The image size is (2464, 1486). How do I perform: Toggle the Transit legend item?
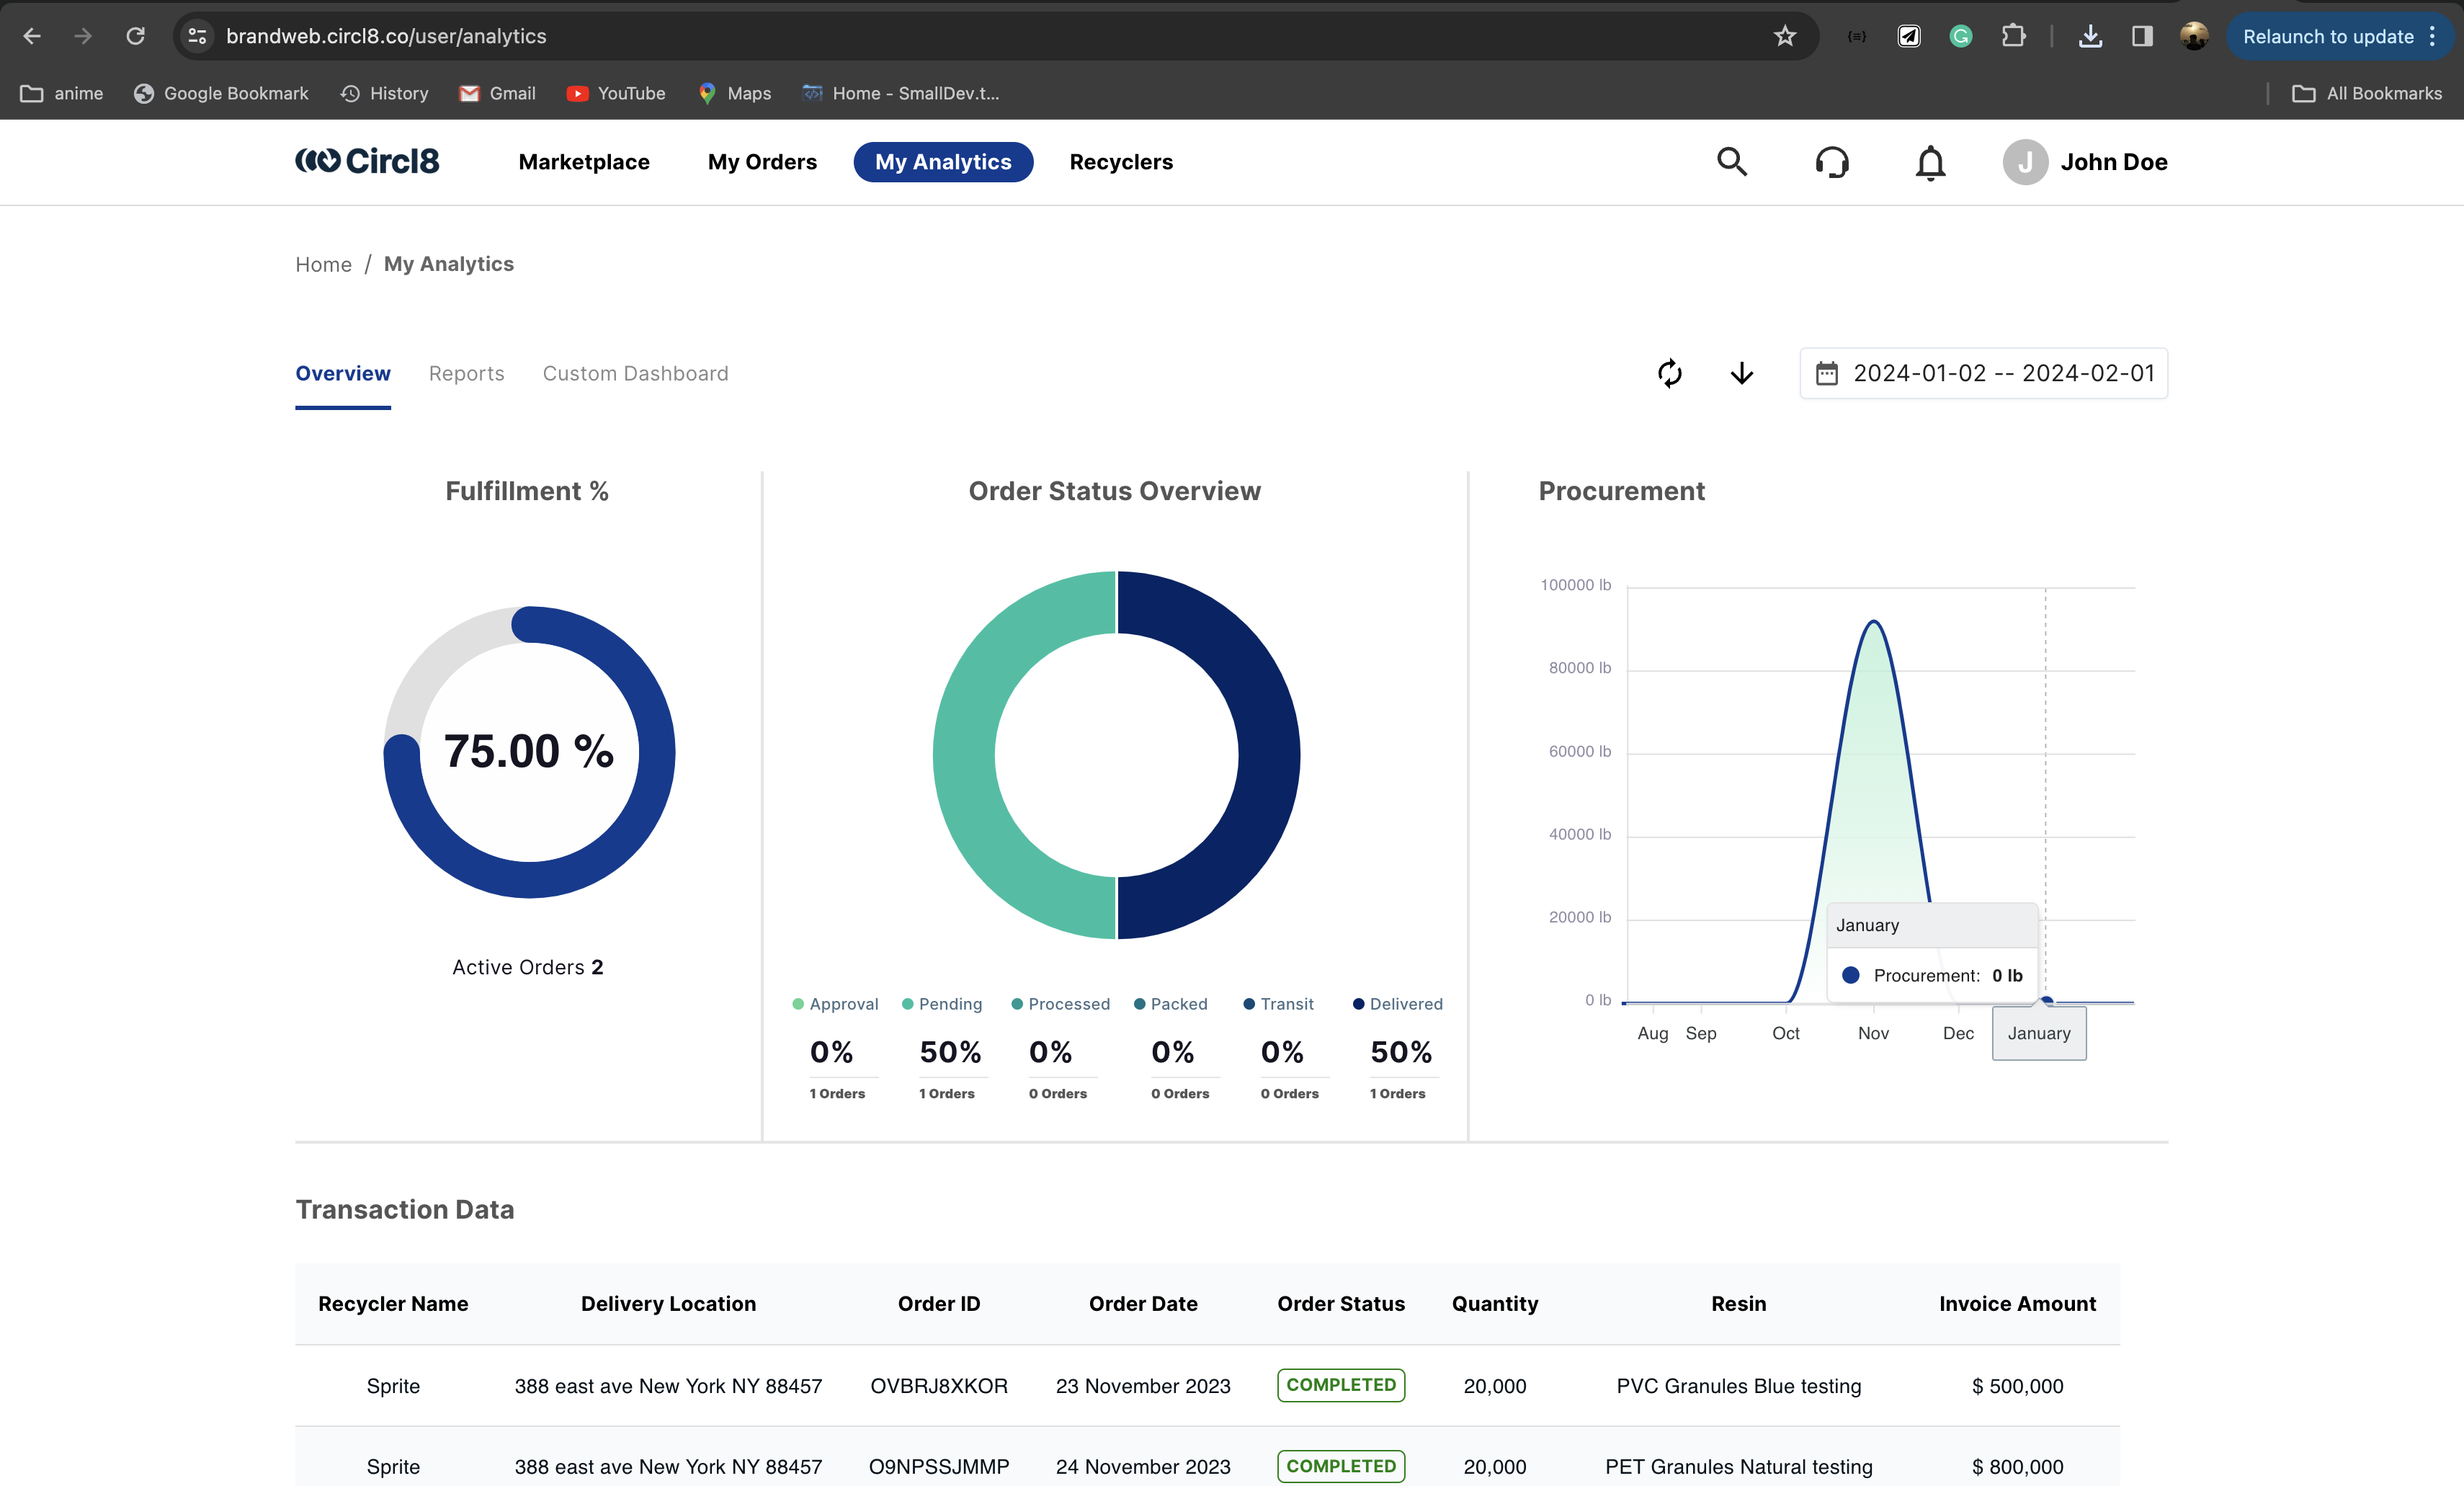pos(1278,1003)
